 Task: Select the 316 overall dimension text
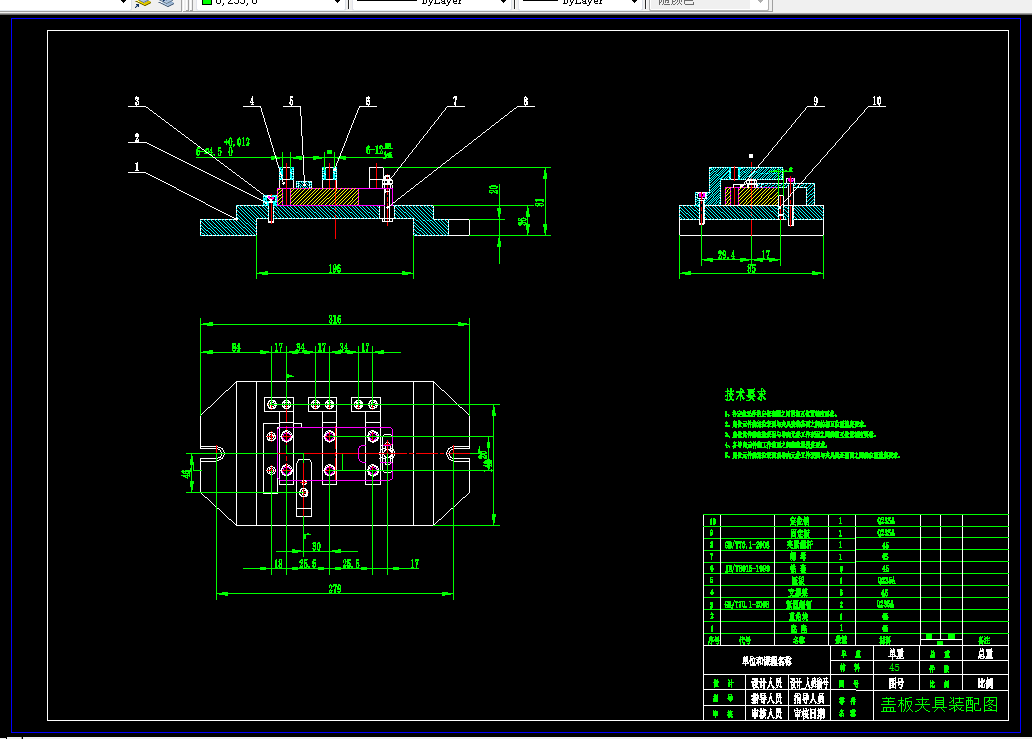coord(334,320)
